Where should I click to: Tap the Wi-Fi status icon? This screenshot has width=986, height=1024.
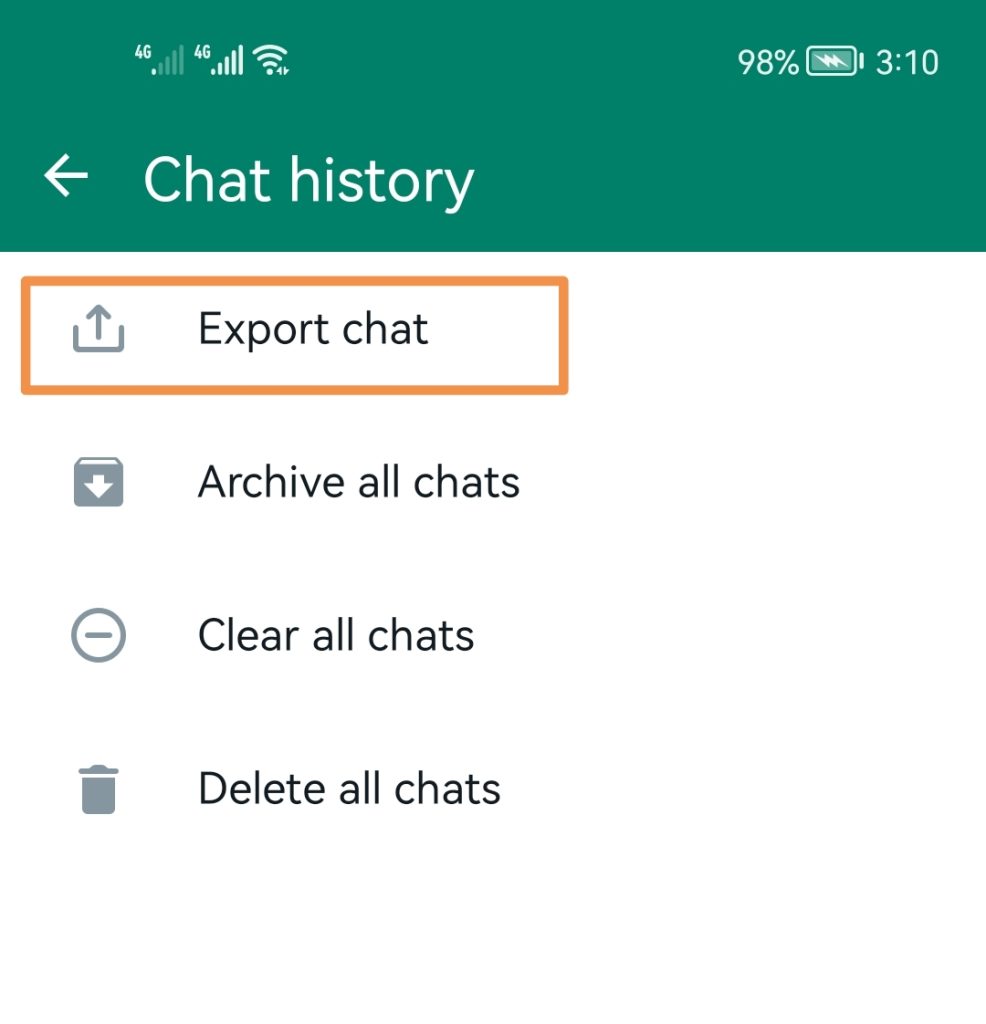click(x=272, y=61)
